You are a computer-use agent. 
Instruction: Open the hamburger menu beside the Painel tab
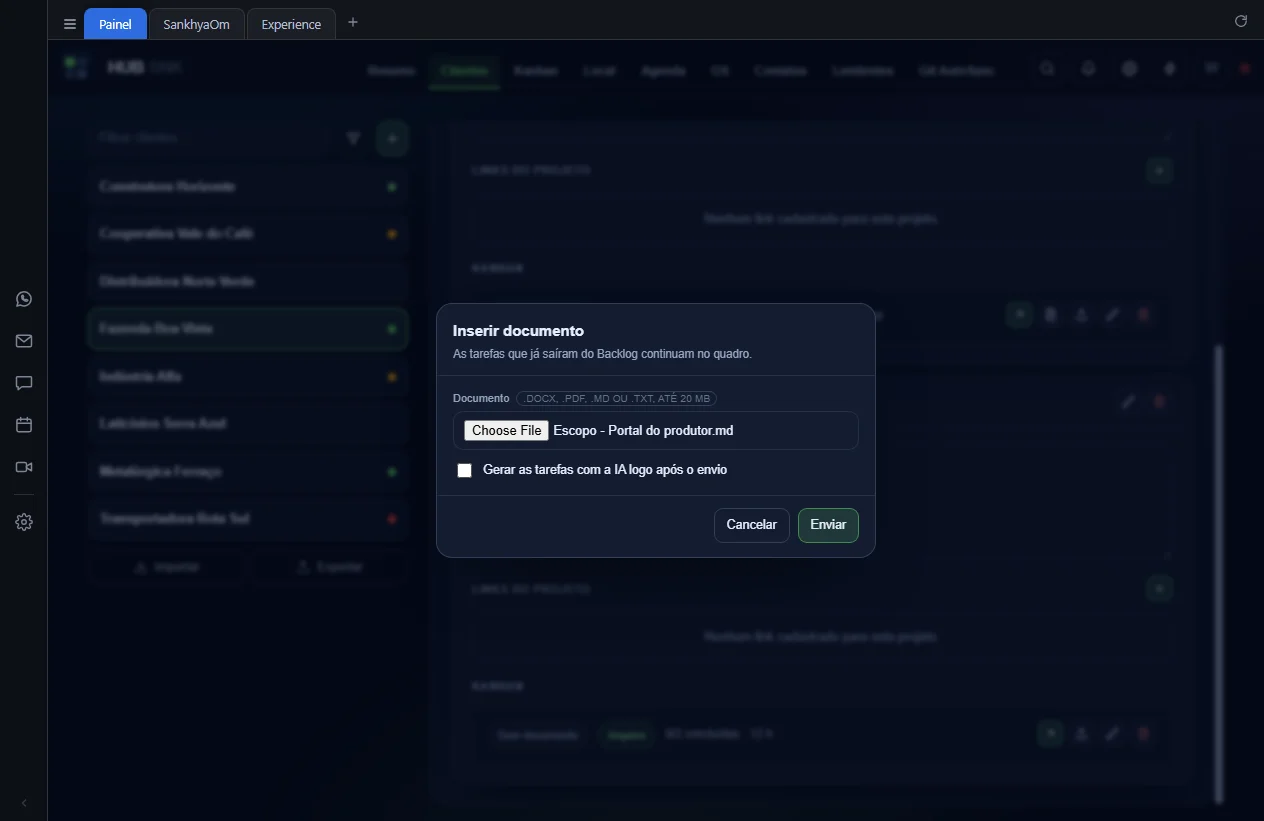tap(70, 24)
